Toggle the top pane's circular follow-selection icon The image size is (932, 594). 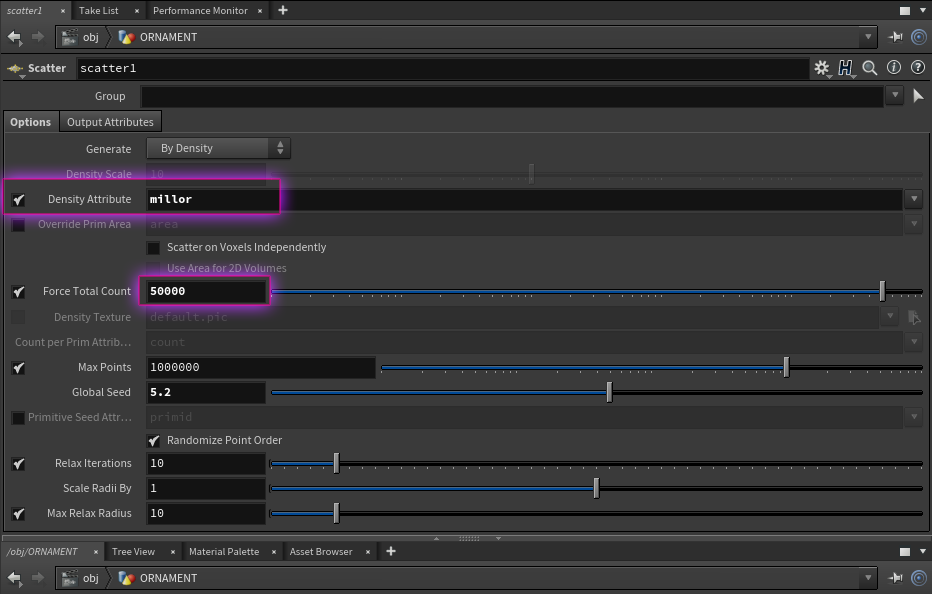(919, 37)
